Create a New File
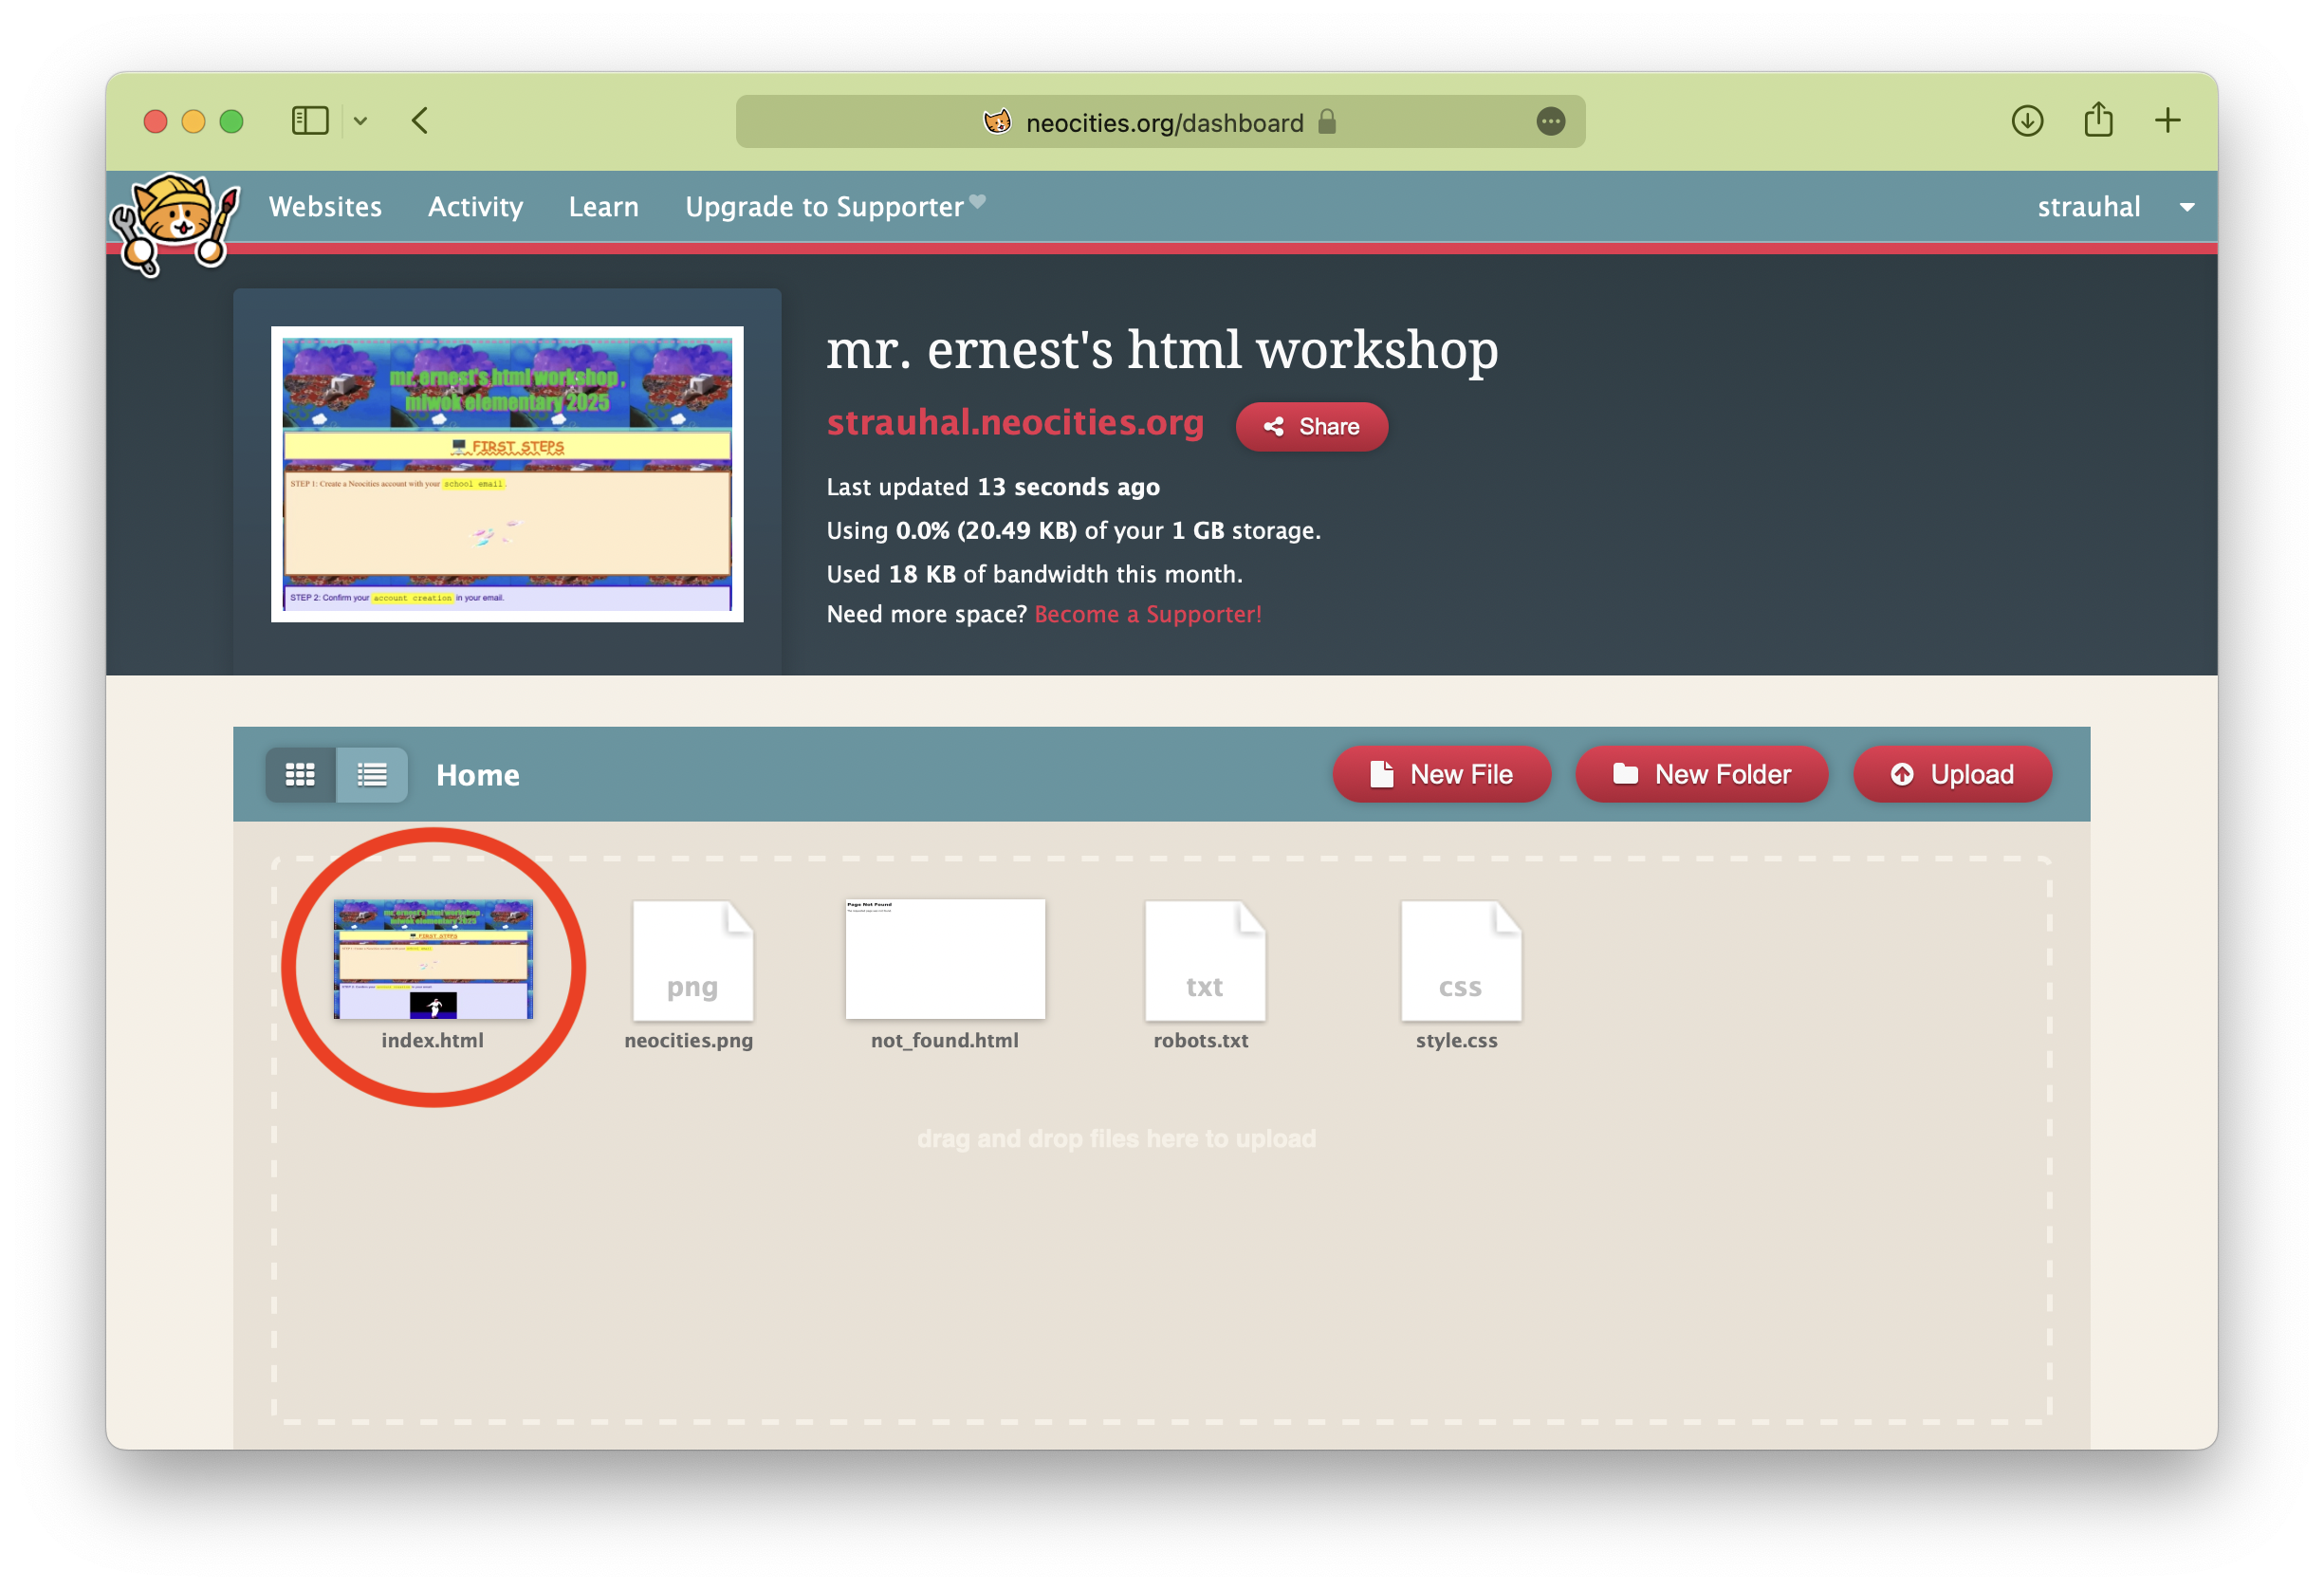Image resolution: width=2324 pixels, height=1590 pixels. pyautogui.click(x=1441, y=775)
